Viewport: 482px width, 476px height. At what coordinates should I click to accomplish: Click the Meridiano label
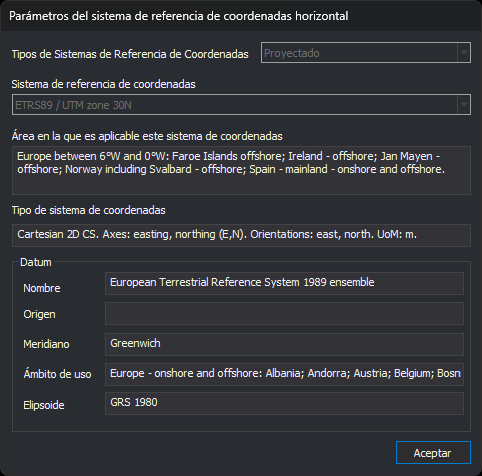click(x=46, y=344)
